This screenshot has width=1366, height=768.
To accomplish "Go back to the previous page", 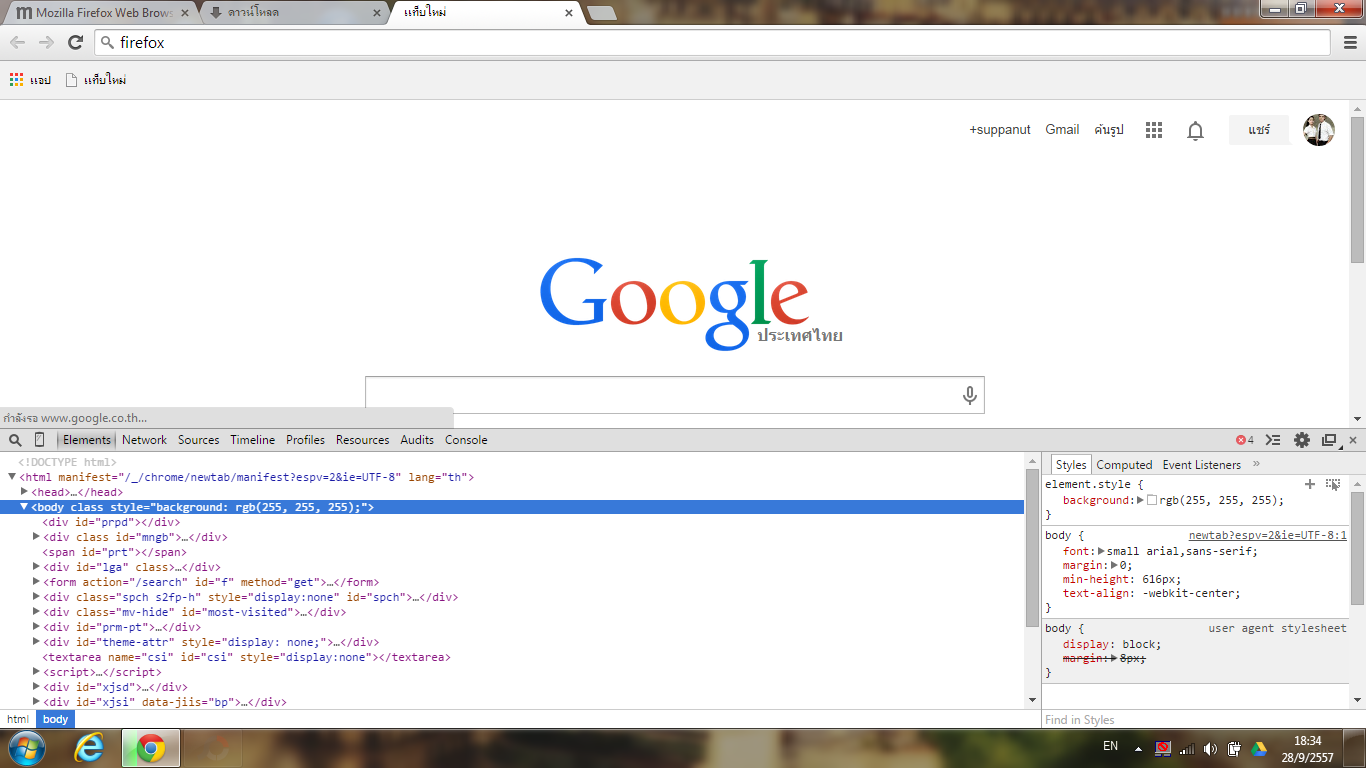I will click(17, 42).
